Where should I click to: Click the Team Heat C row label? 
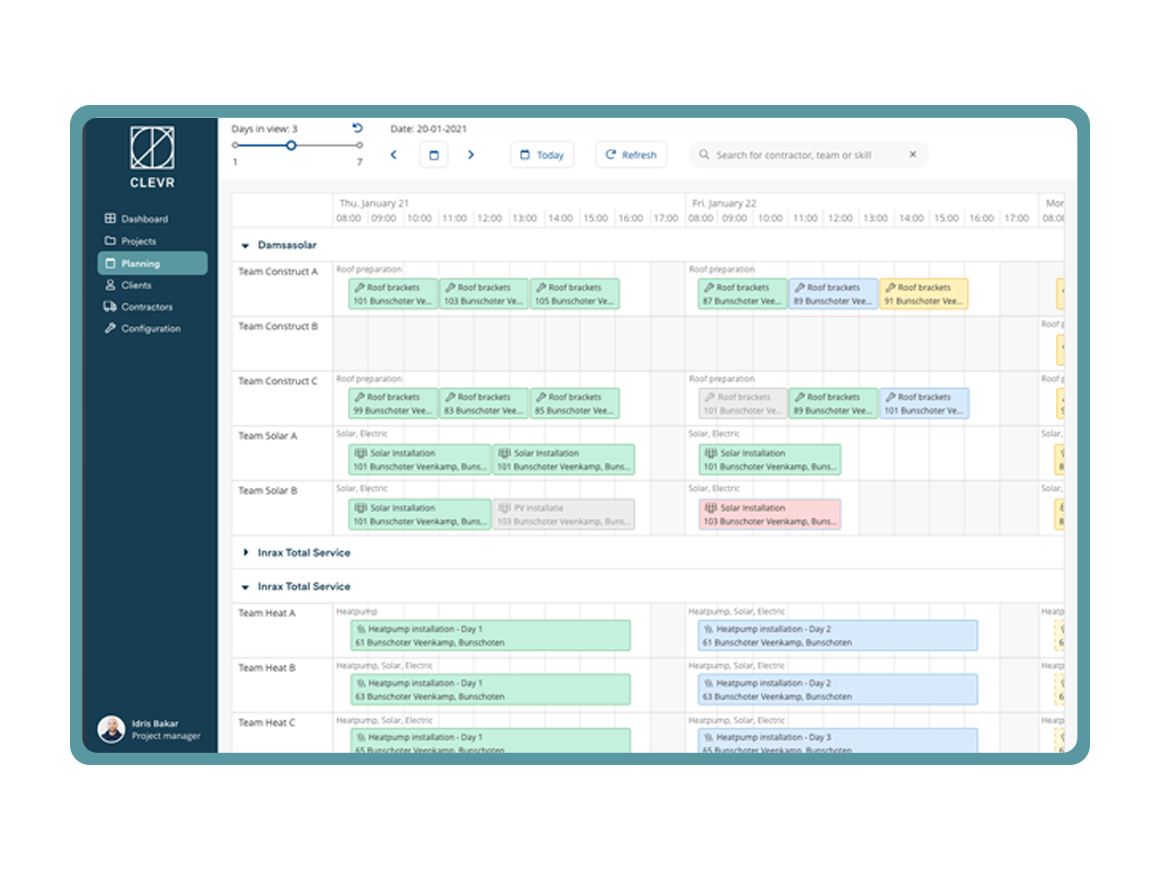point(267,723)
